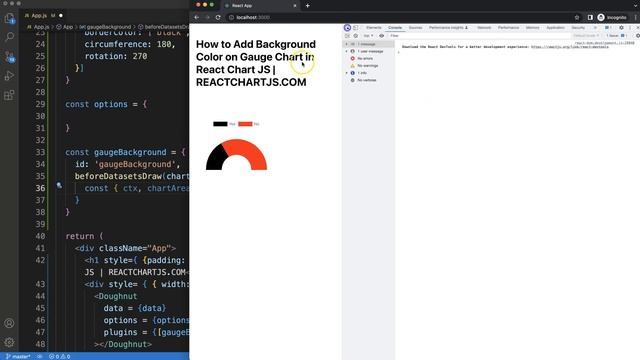
Task: Switch to the Console tab in DevTools
Action: coord(395,28)
